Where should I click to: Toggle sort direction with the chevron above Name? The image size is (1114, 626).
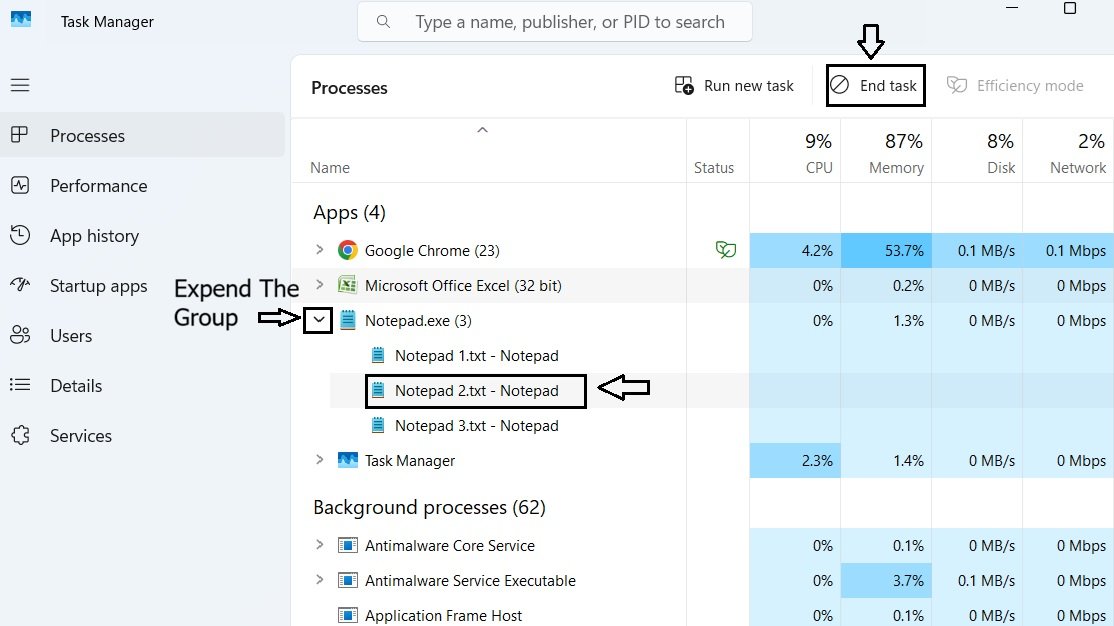point(482,130)
